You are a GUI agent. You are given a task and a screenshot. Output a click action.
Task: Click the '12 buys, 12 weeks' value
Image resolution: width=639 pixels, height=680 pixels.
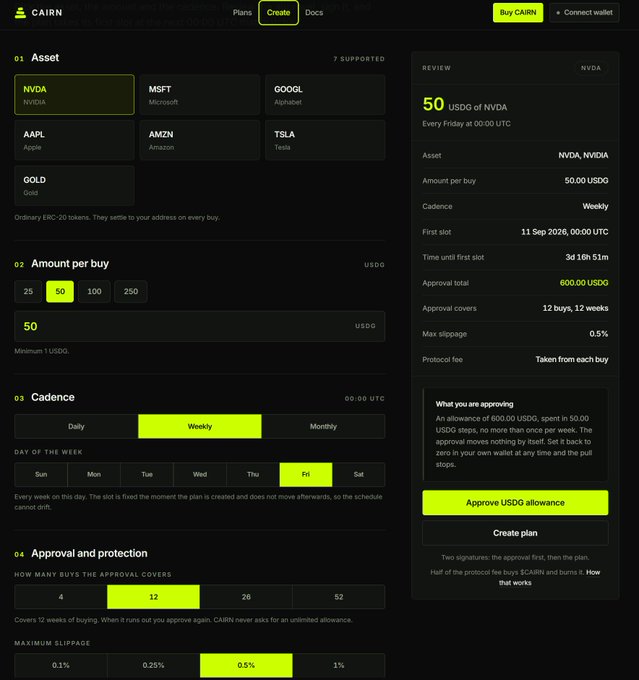[575, 308]
